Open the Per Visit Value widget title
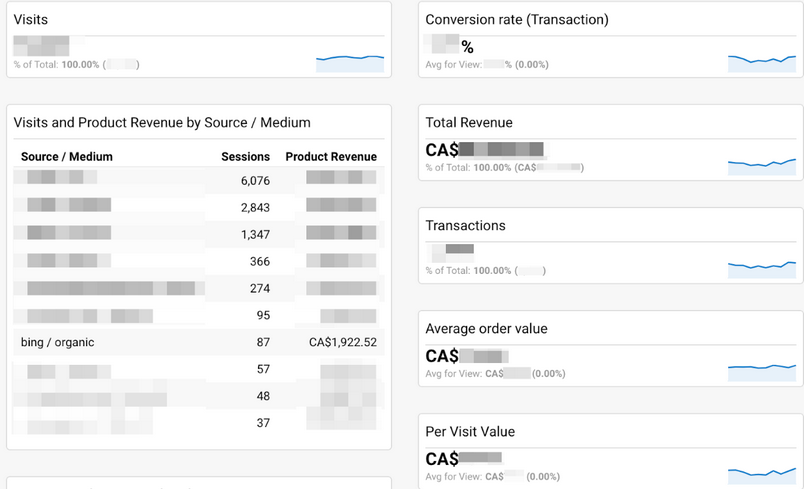Screen dimensions: 804x489 470,431
